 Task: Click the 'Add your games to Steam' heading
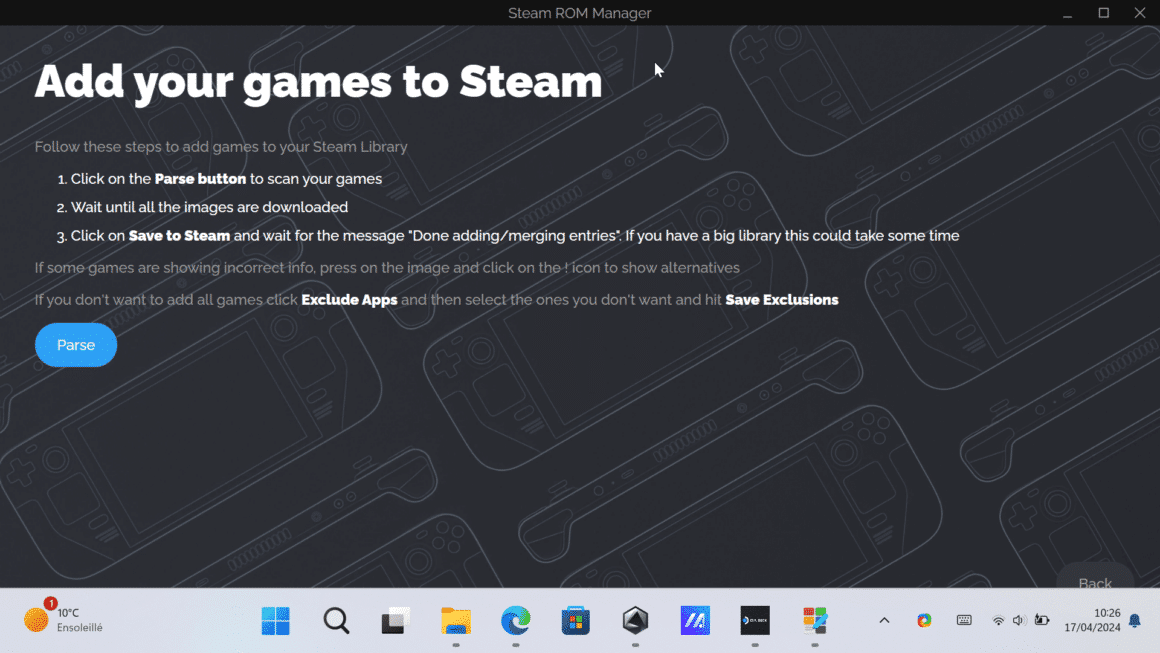point(318,81)
